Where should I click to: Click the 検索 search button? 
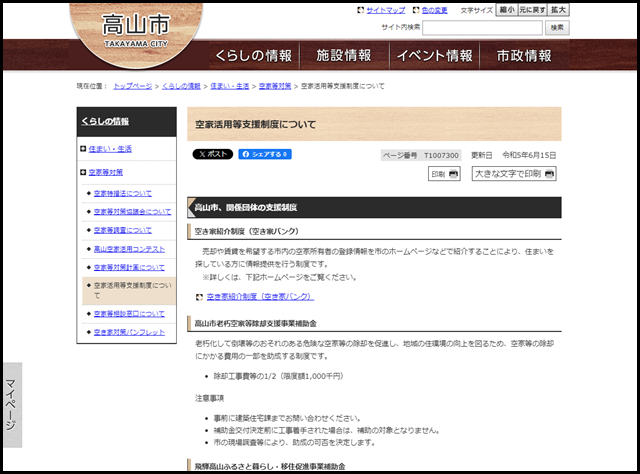557,28
